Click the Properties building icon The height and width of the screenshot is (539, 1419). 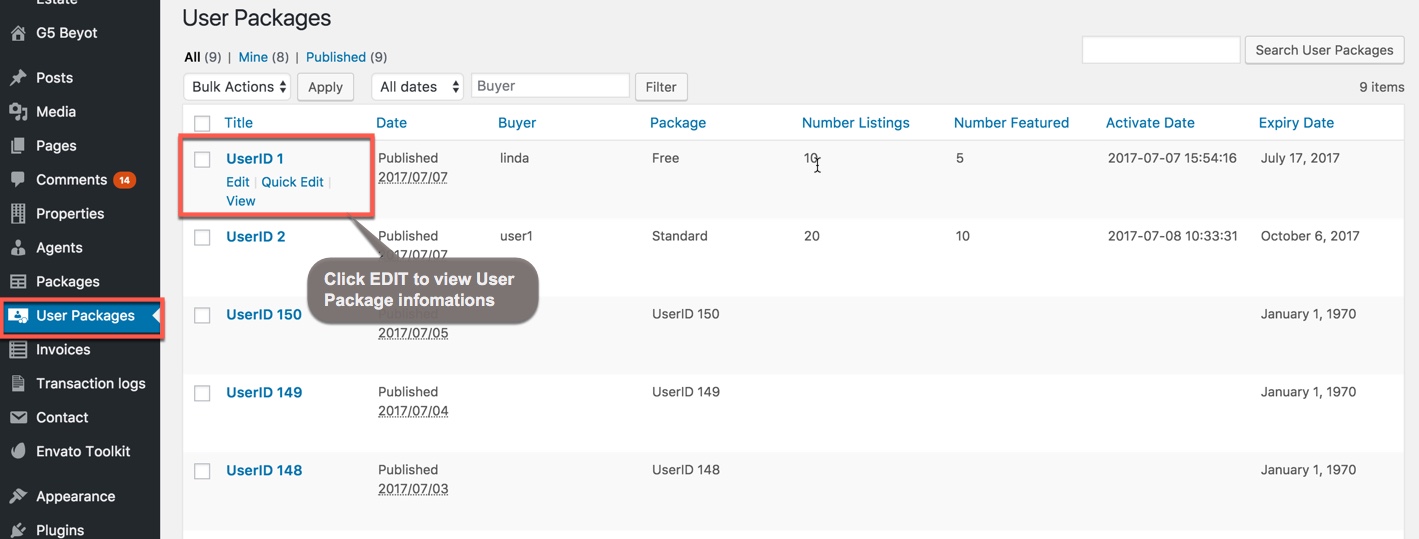point(17,214)
